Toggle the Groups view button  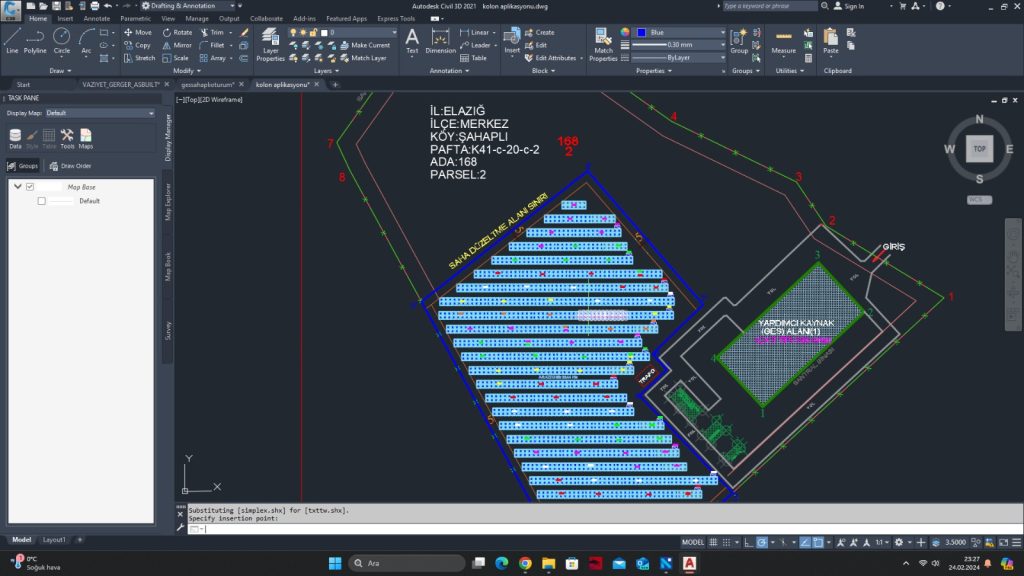(x=23, y=166)
